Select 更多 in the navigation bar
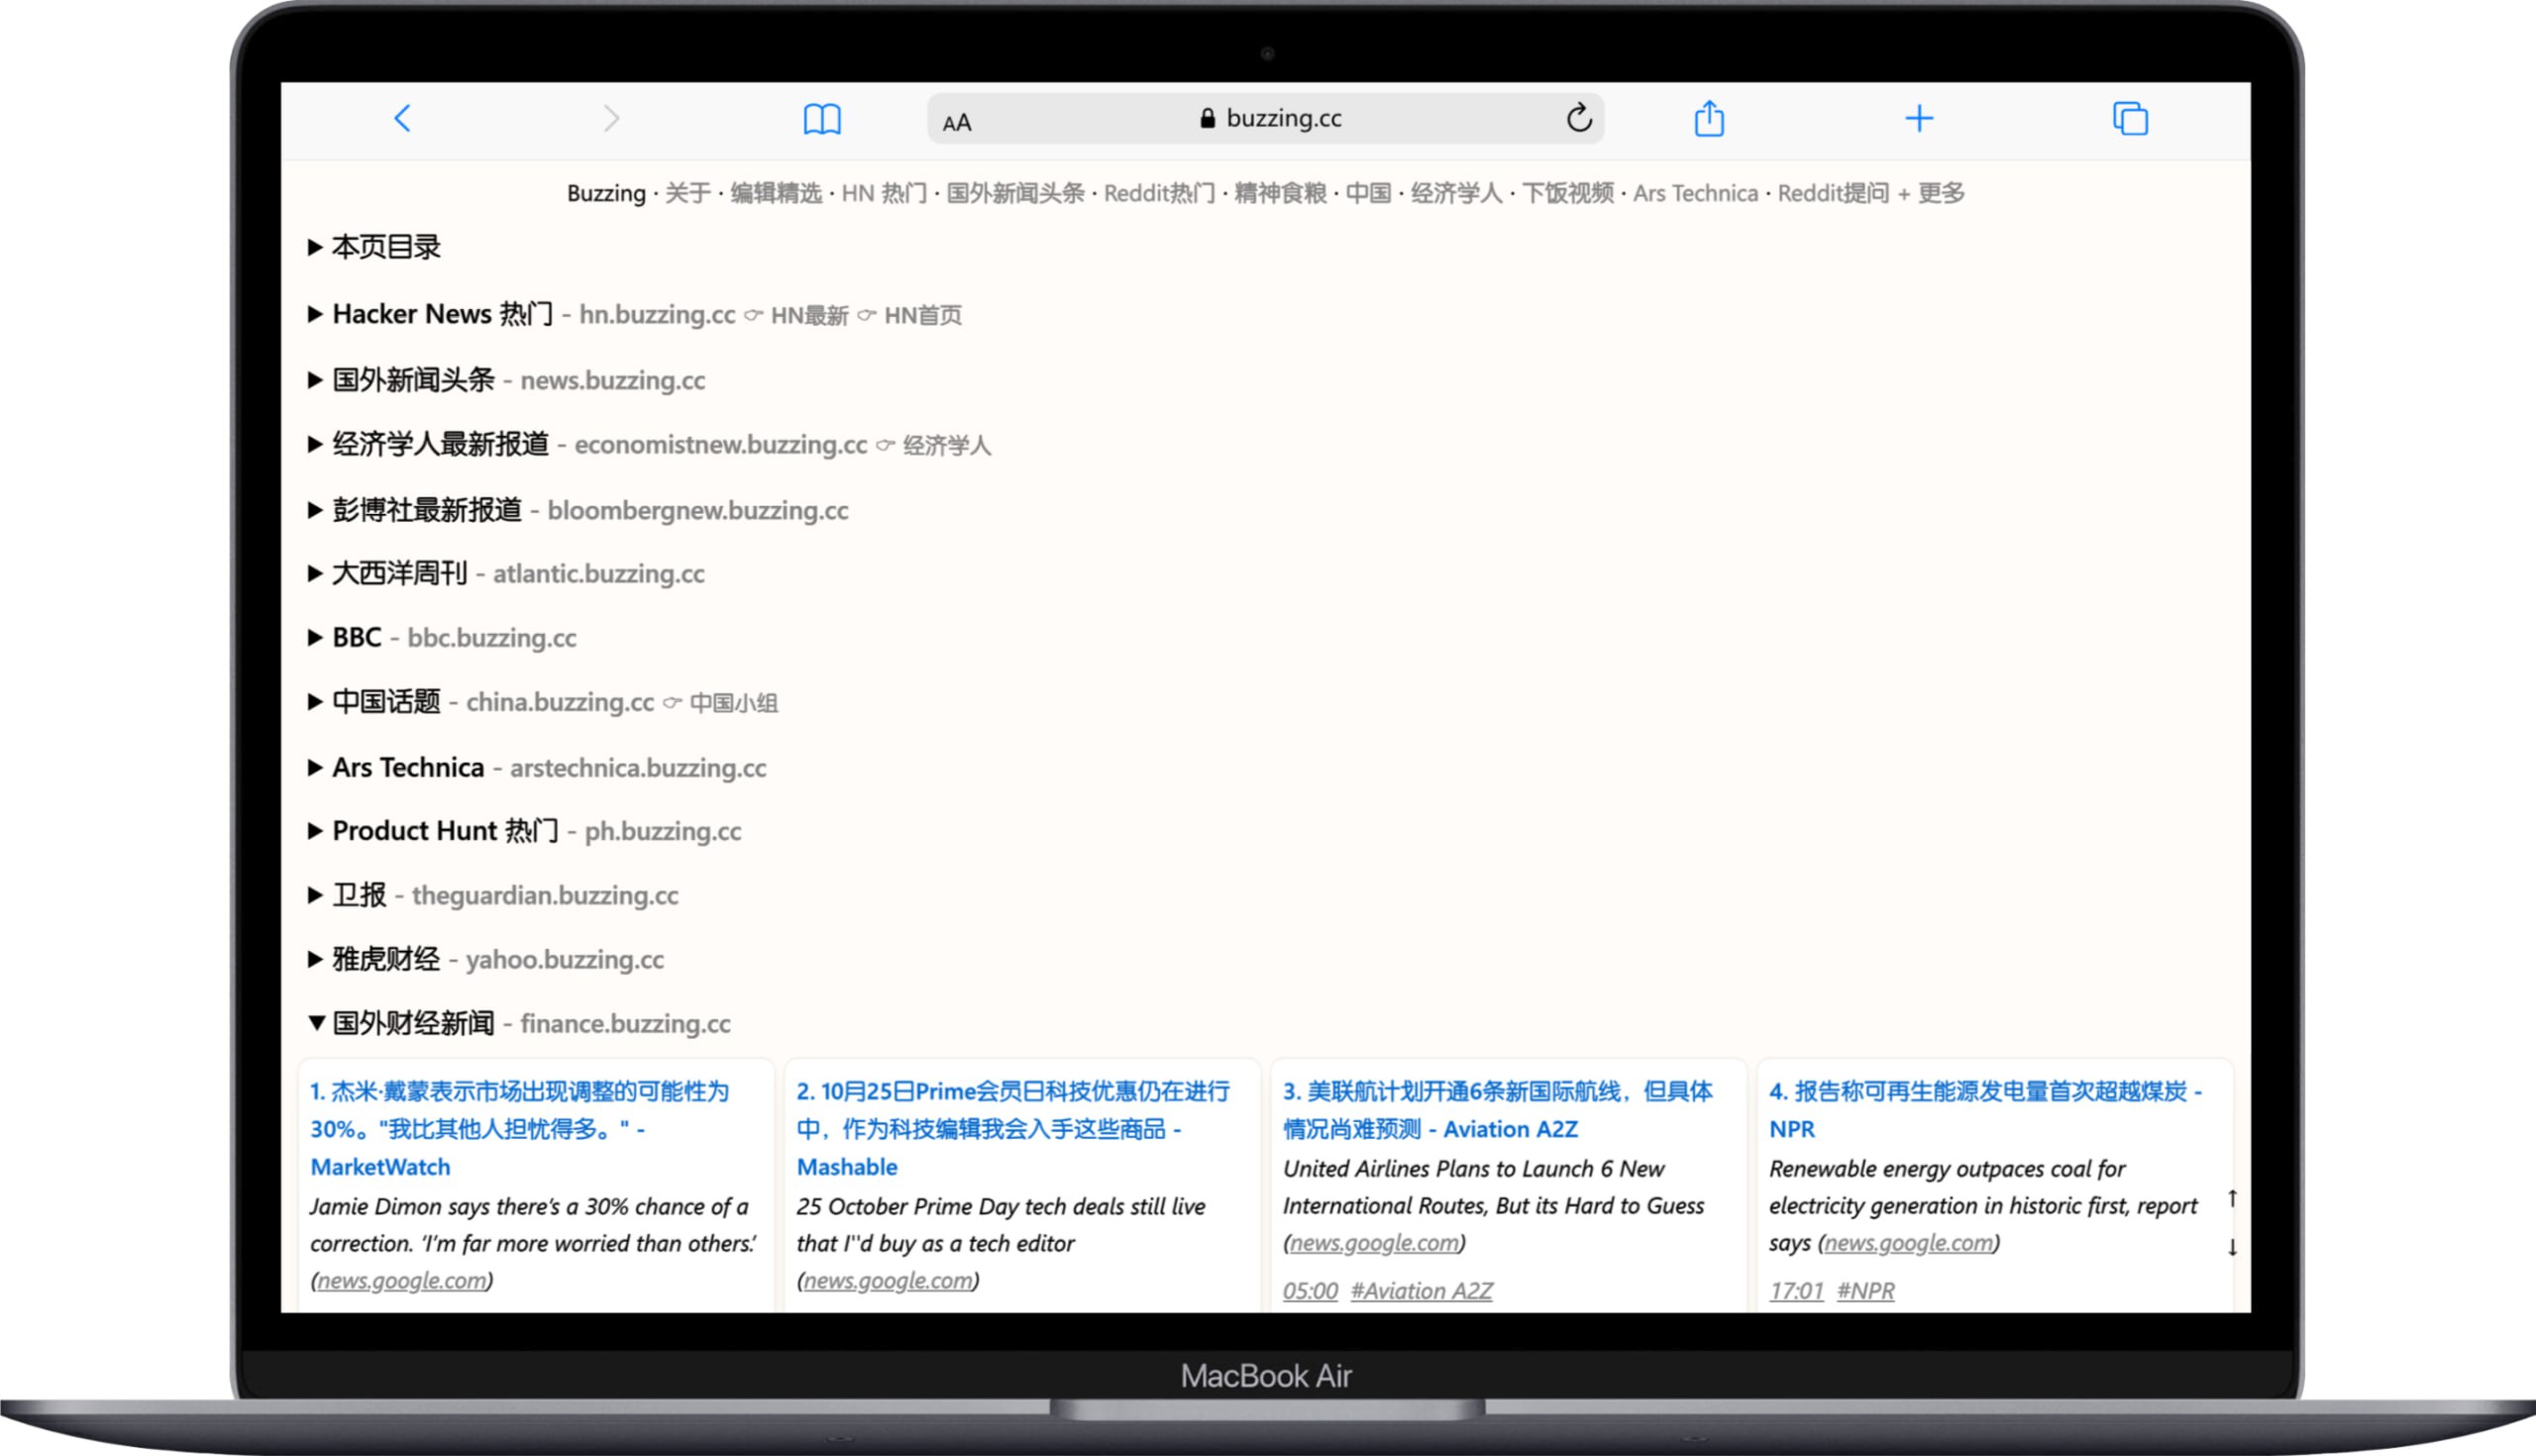This screenshot has width=2536, height=1456. 1940,193
